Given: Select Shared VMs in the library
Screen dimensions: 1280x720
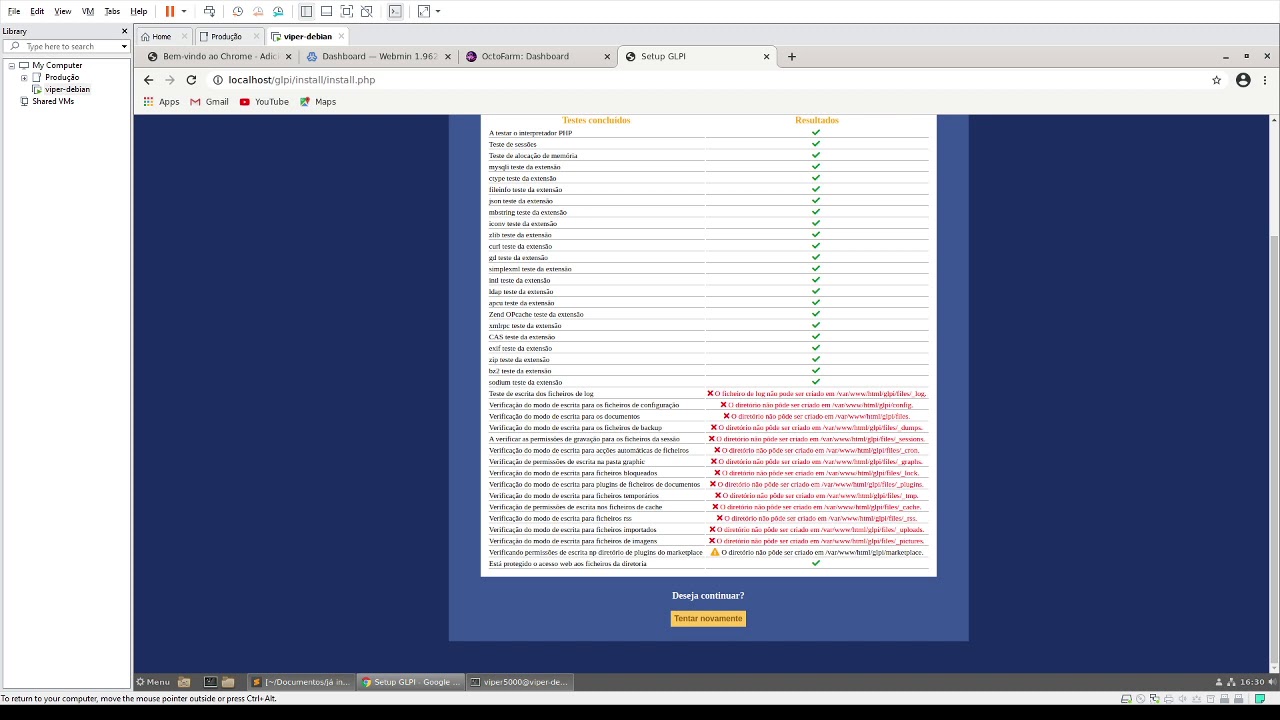Looking at the screenshot, I should click(53, 101).
